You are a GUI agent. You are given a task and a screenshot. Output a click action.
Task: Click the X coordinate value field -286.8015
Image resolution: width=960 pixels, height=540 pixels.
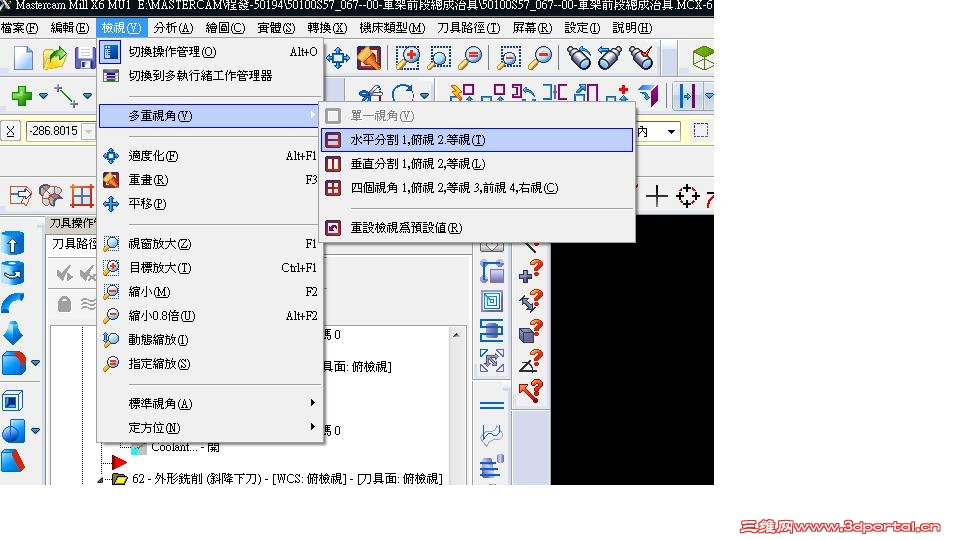54,131
